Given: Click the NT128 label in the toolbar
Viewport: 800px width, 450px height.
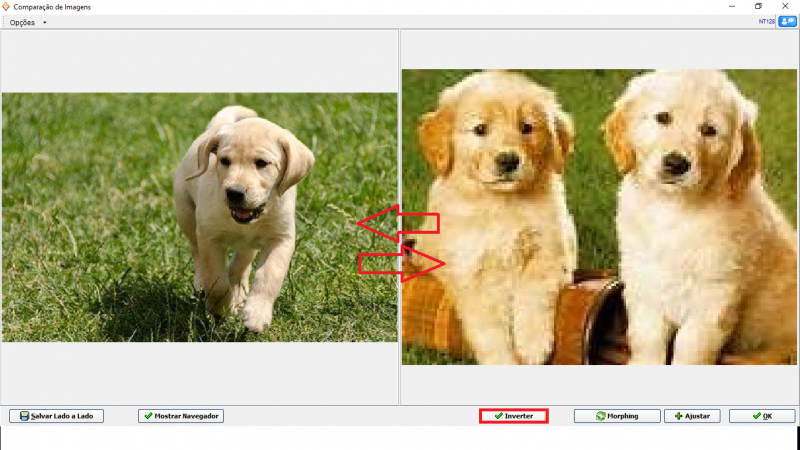Looking at the screenshot, I should click(766, 21).
